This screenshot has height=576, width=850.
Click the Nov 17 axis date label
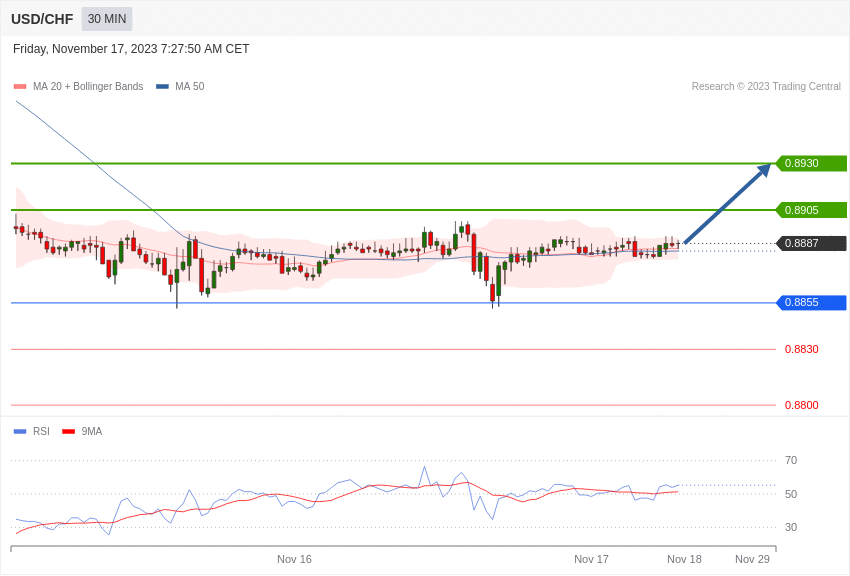pos(591,559)
